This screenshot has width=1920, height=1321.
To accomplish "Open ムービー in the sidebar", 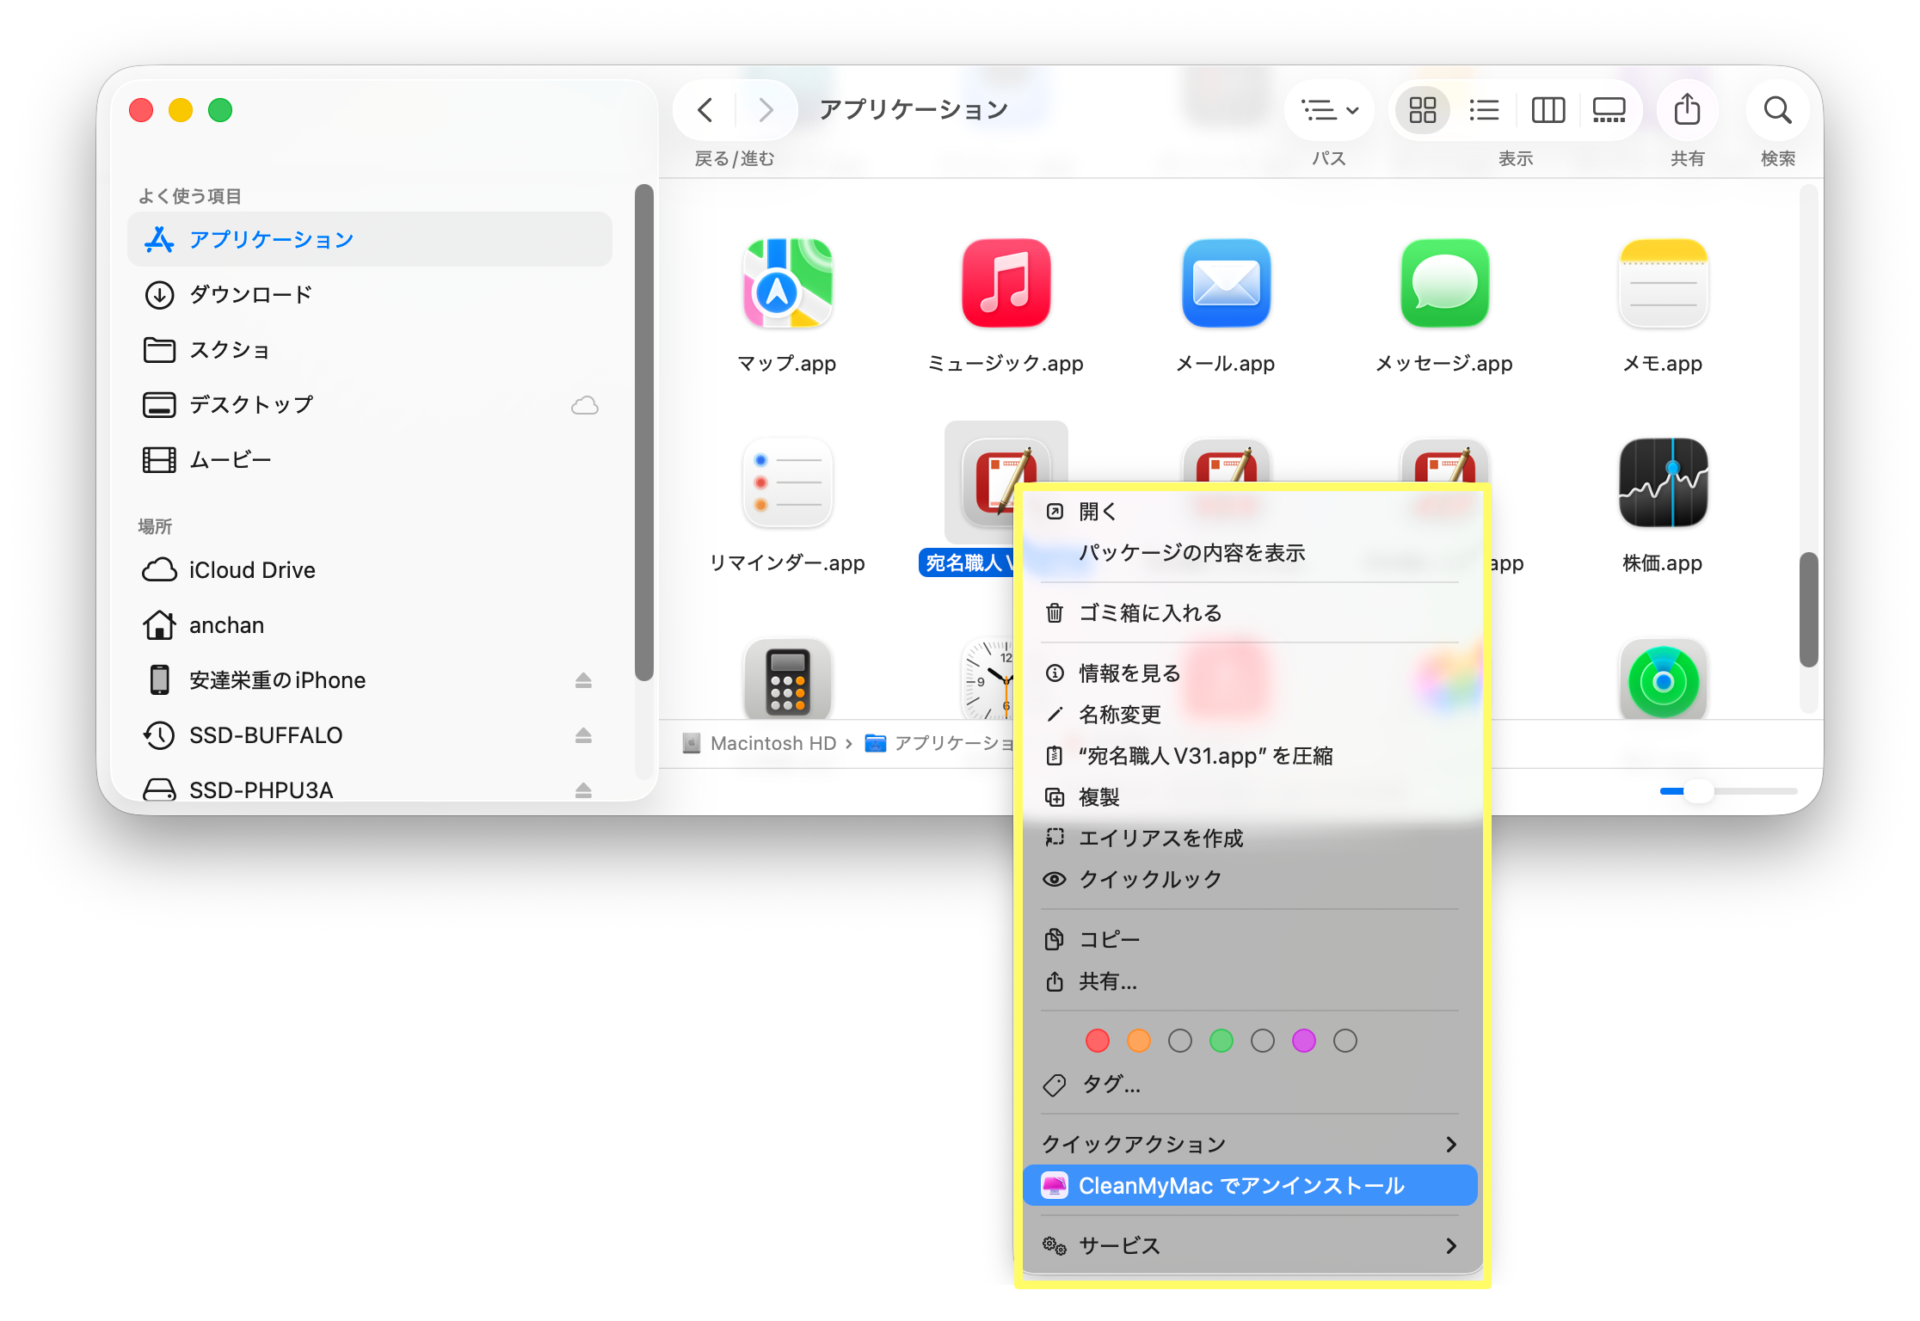I will pyautogui.click(x=370, y=459).
